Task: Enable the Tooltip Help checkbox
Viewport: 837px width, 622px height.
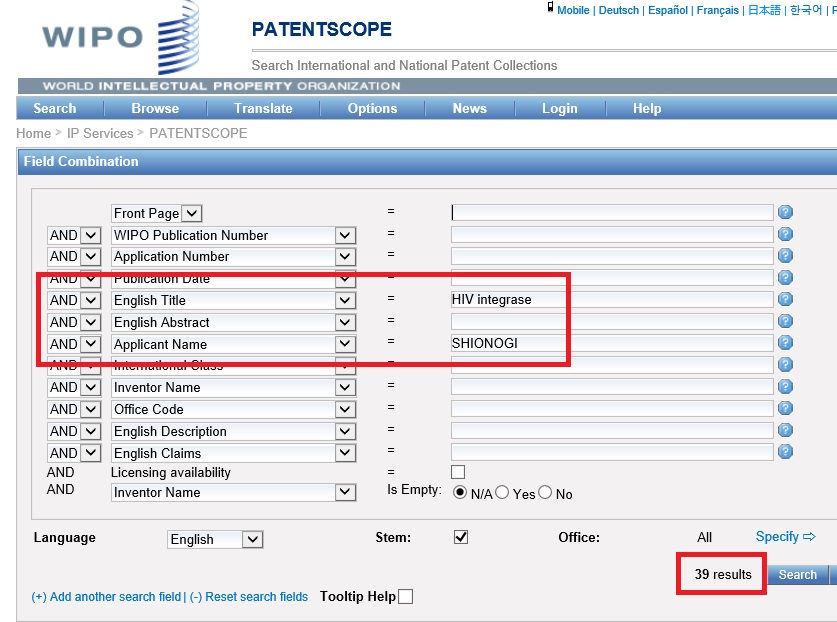Action: point(406,596)
